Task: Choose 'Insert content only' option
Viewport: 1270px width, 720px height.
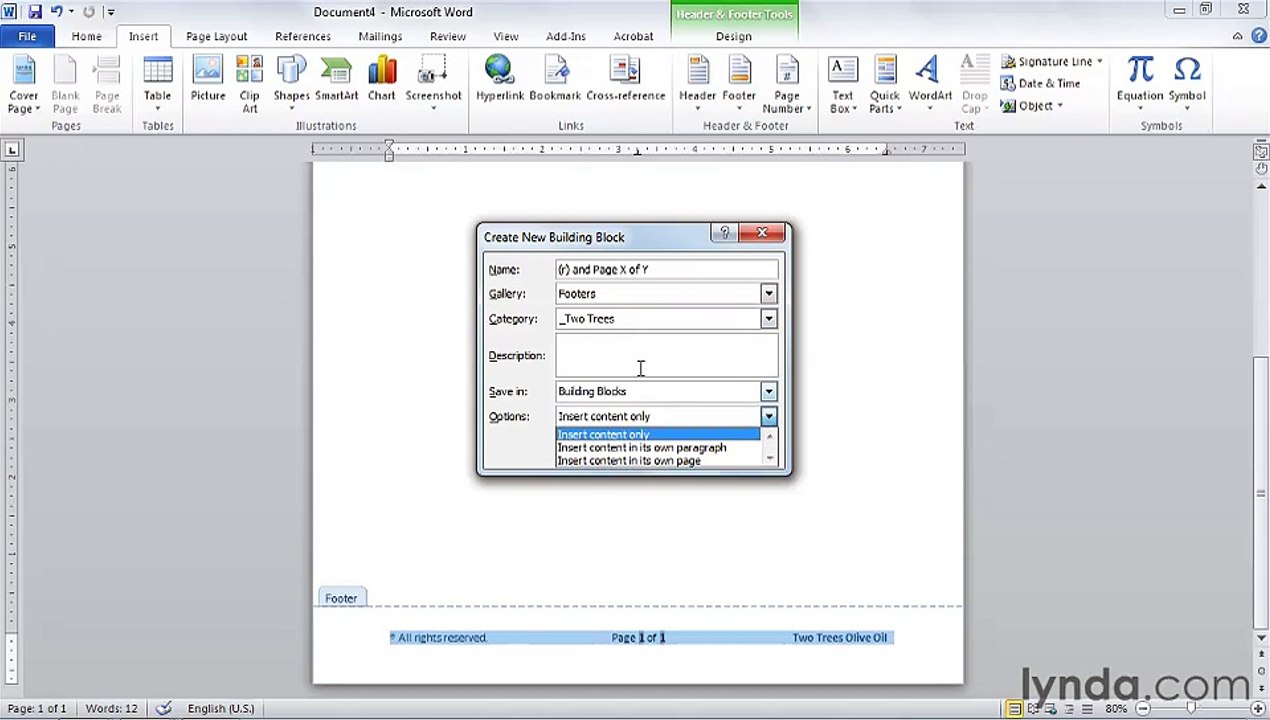Action: [x=658, y=434]
